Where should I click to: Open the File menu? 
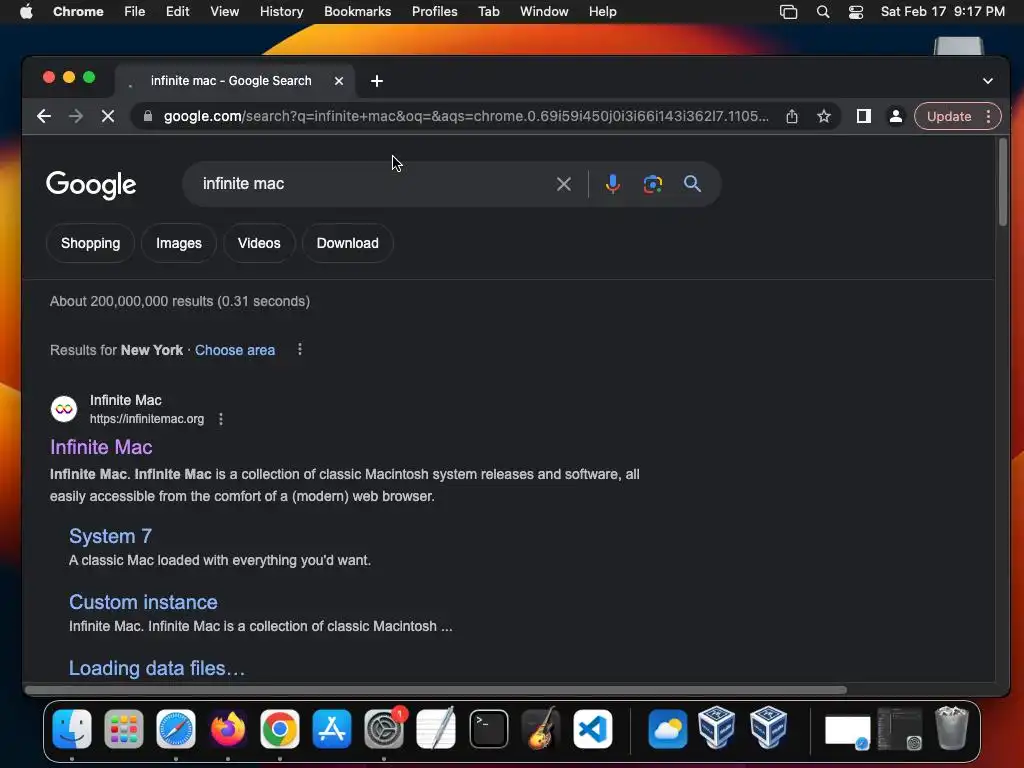[x=135, y=12]
